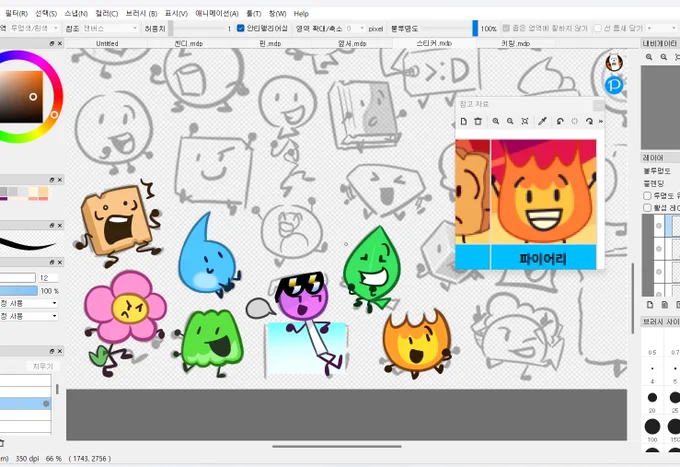This screenshot has width=680, height=467.
Task: Open the first 사용 dropdown in brush settings
Action: pyautogui.click(x=29, y=303)
